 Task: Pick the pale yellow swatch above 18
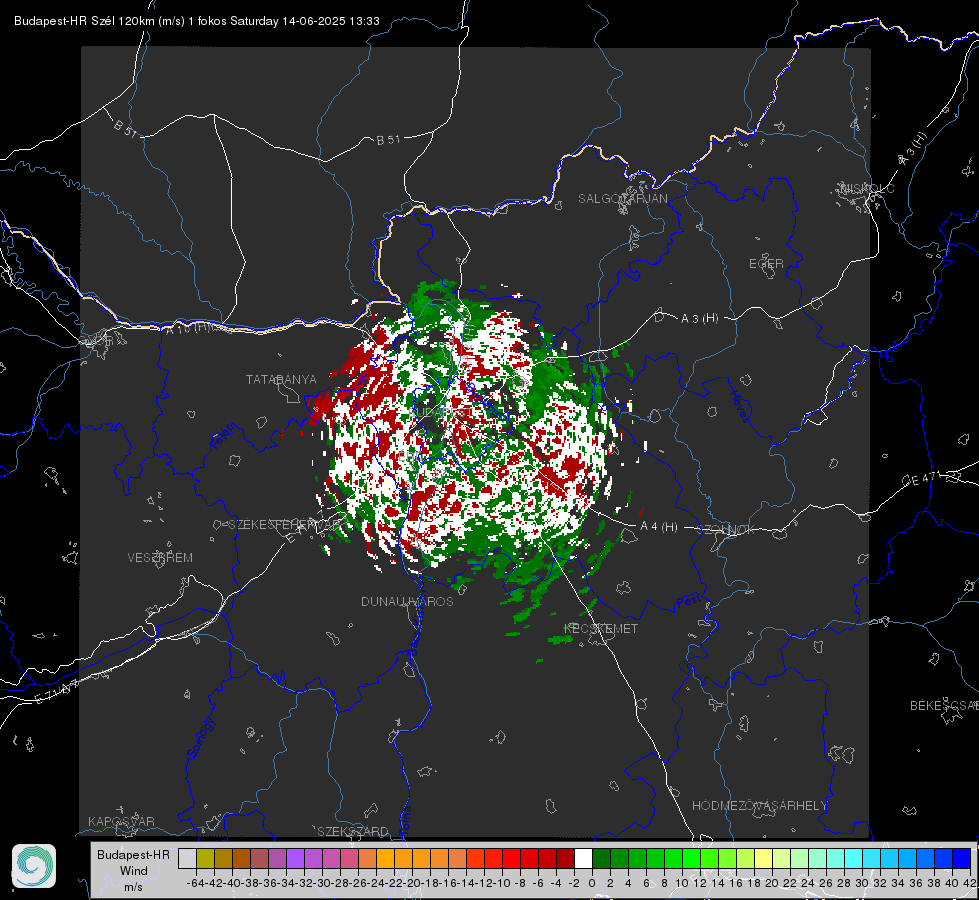click(764, 859)
